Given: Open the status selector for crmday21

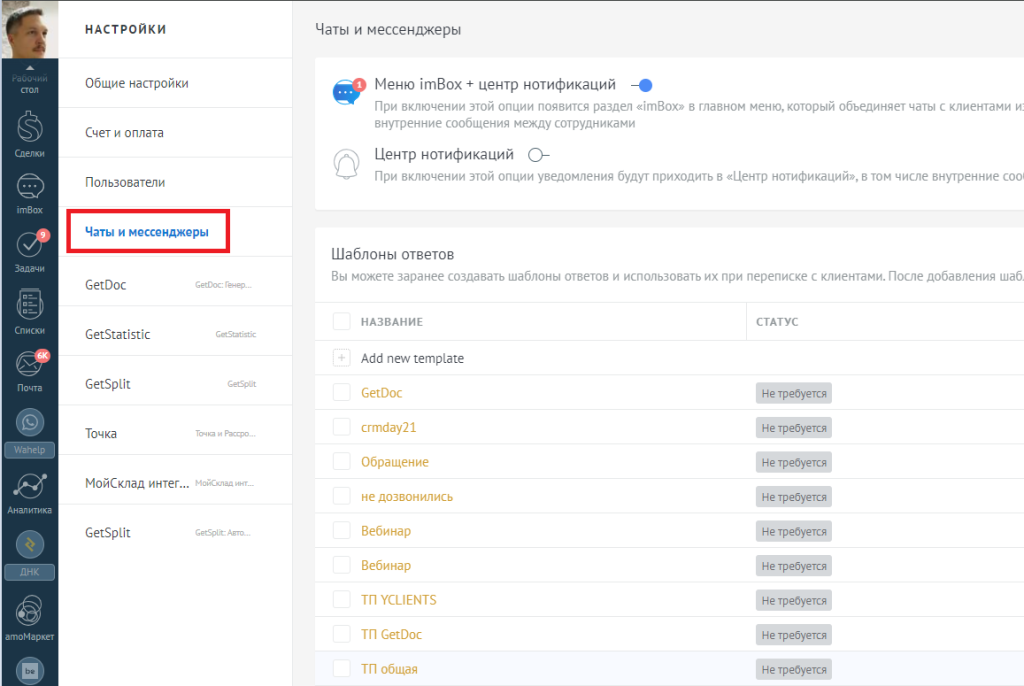Looking at the screenshot, I should 793,427.
